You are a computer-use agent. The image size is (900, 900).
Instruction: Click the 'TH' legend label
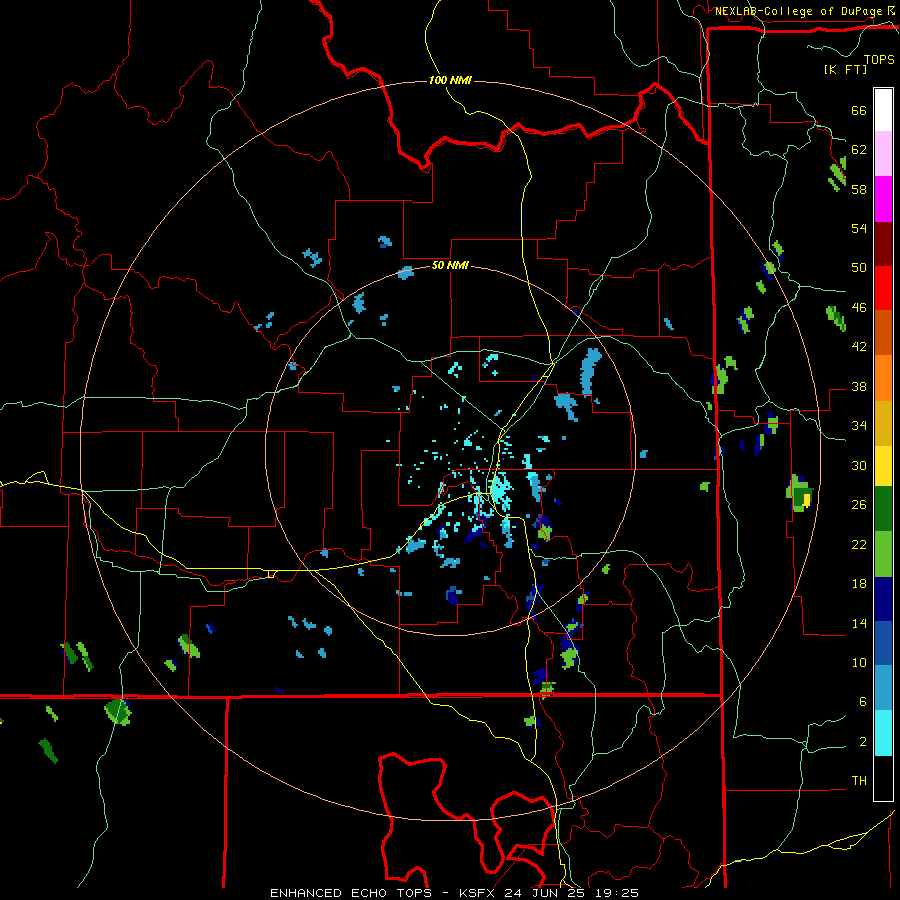point(859,781)
